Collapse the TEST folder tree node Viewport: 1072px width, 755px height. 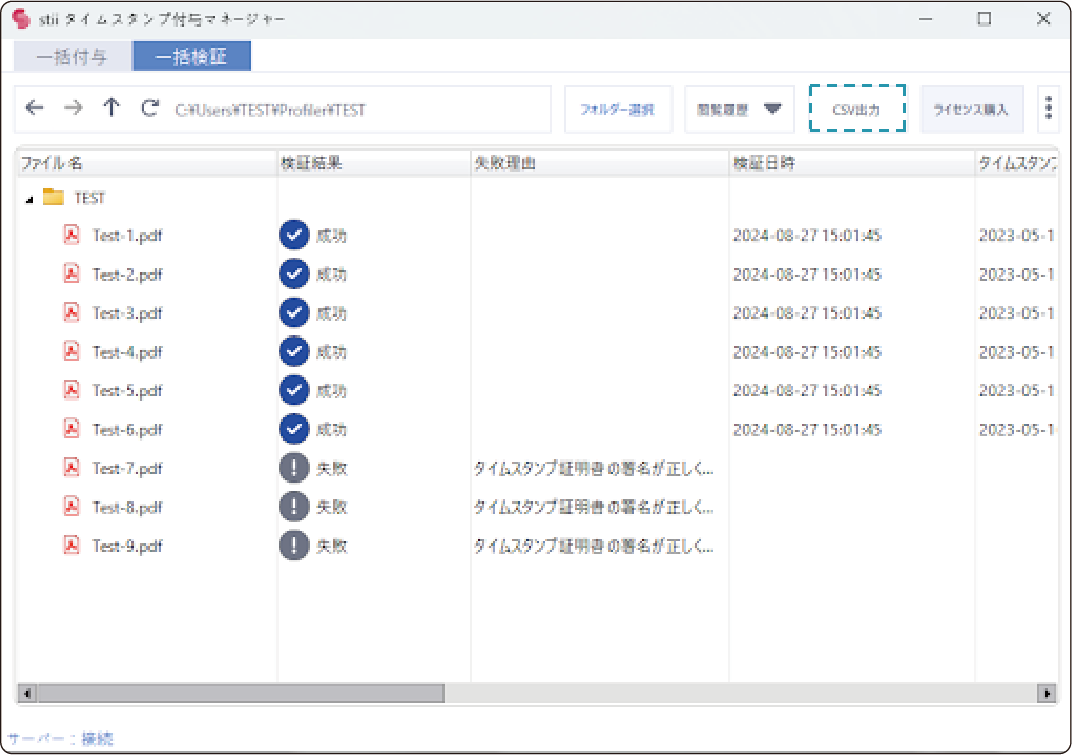point(29,199)
